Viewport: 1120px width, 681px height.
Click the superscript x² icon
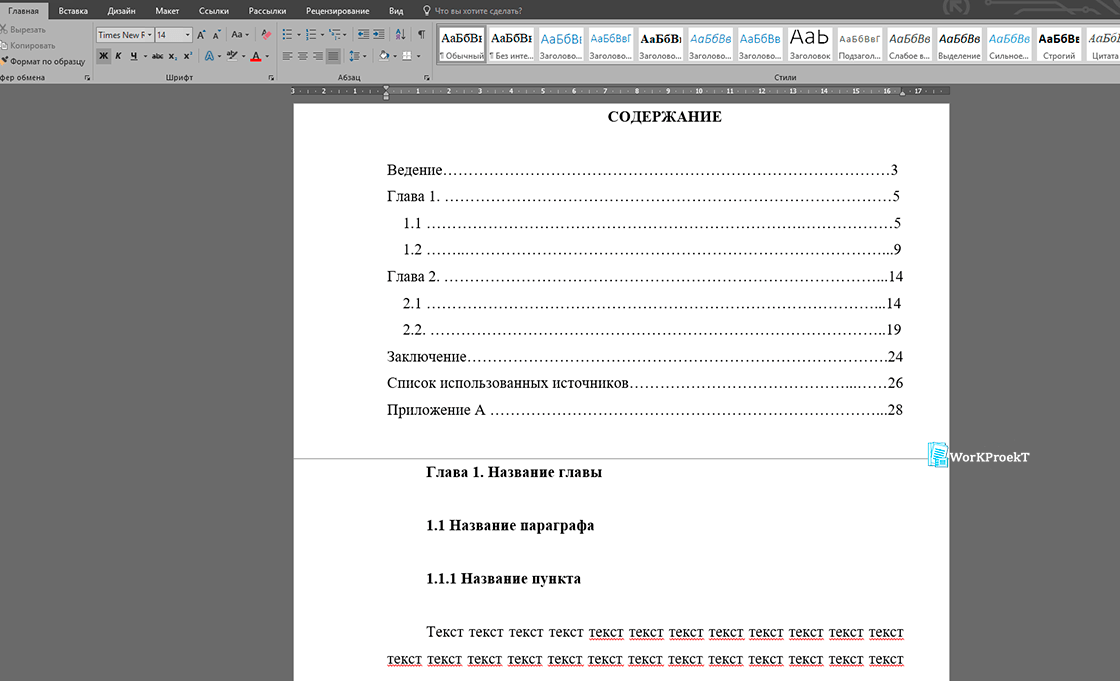pos(188,56)
